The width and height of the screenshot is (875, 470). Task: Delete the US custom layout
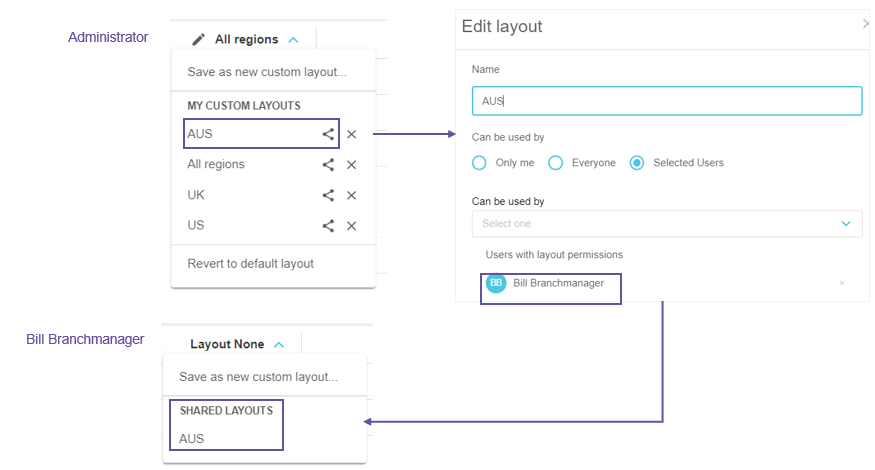(352, 226)
